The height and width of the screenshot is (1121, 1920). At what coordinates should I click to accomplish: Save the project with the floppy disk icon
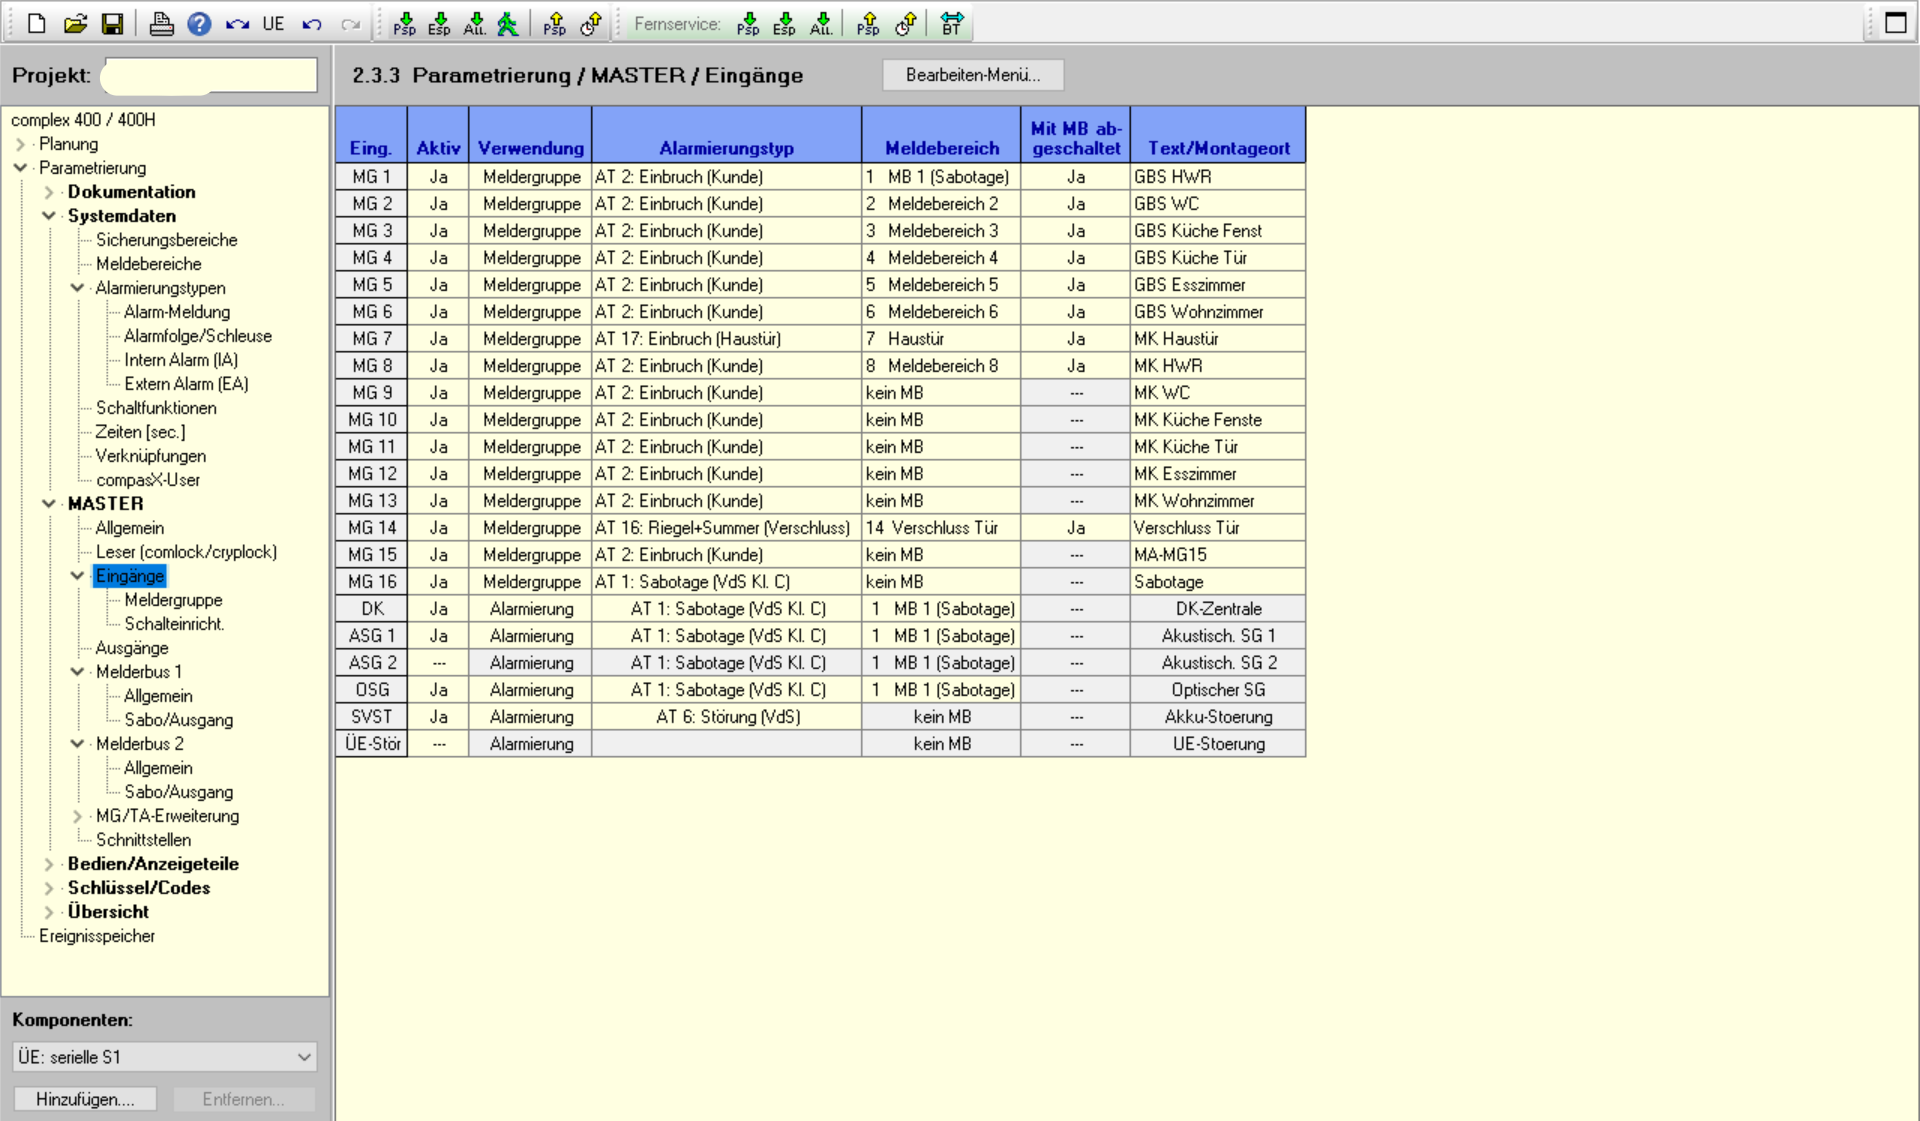(x=112, y=23)
